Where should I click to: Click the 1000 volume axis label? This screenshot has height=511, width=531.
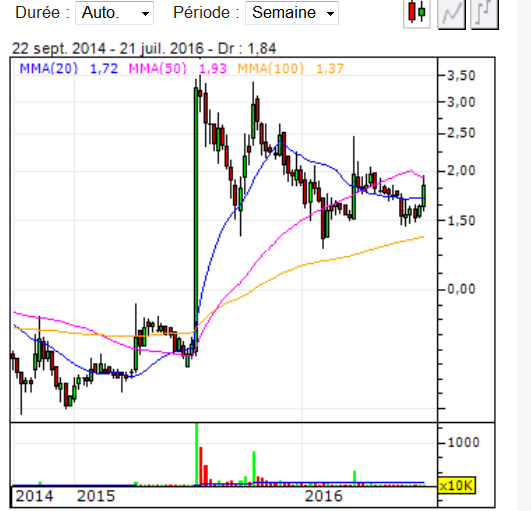(x=463, y=442)
